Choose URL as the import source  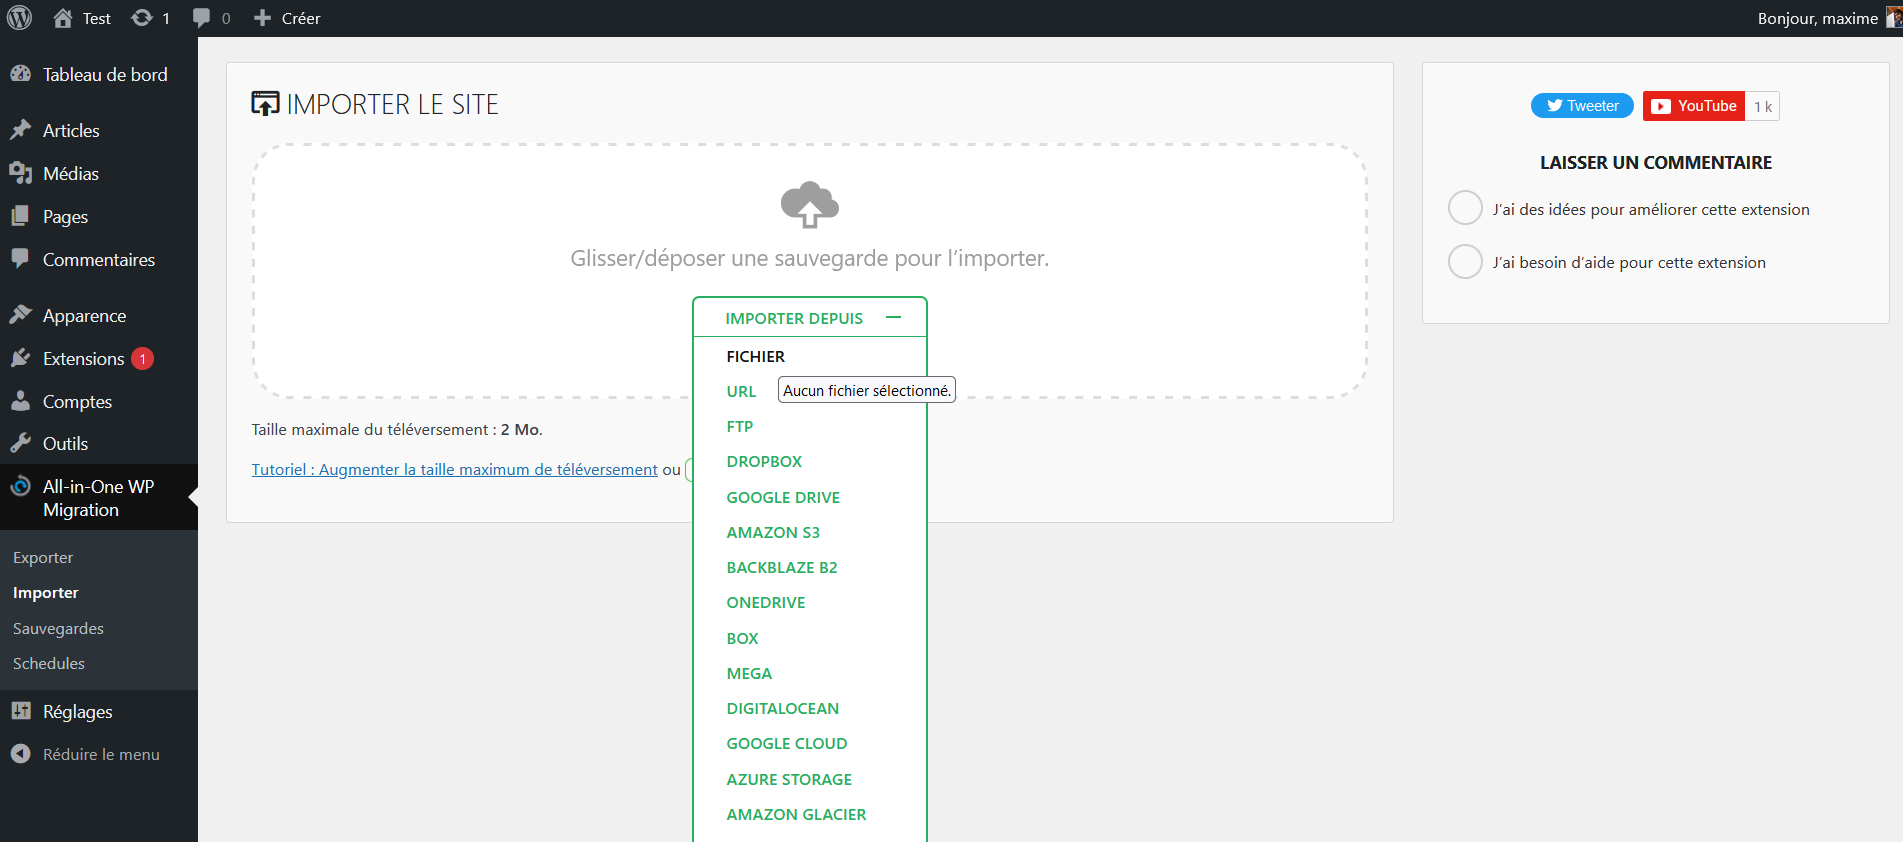pos(741,391)
